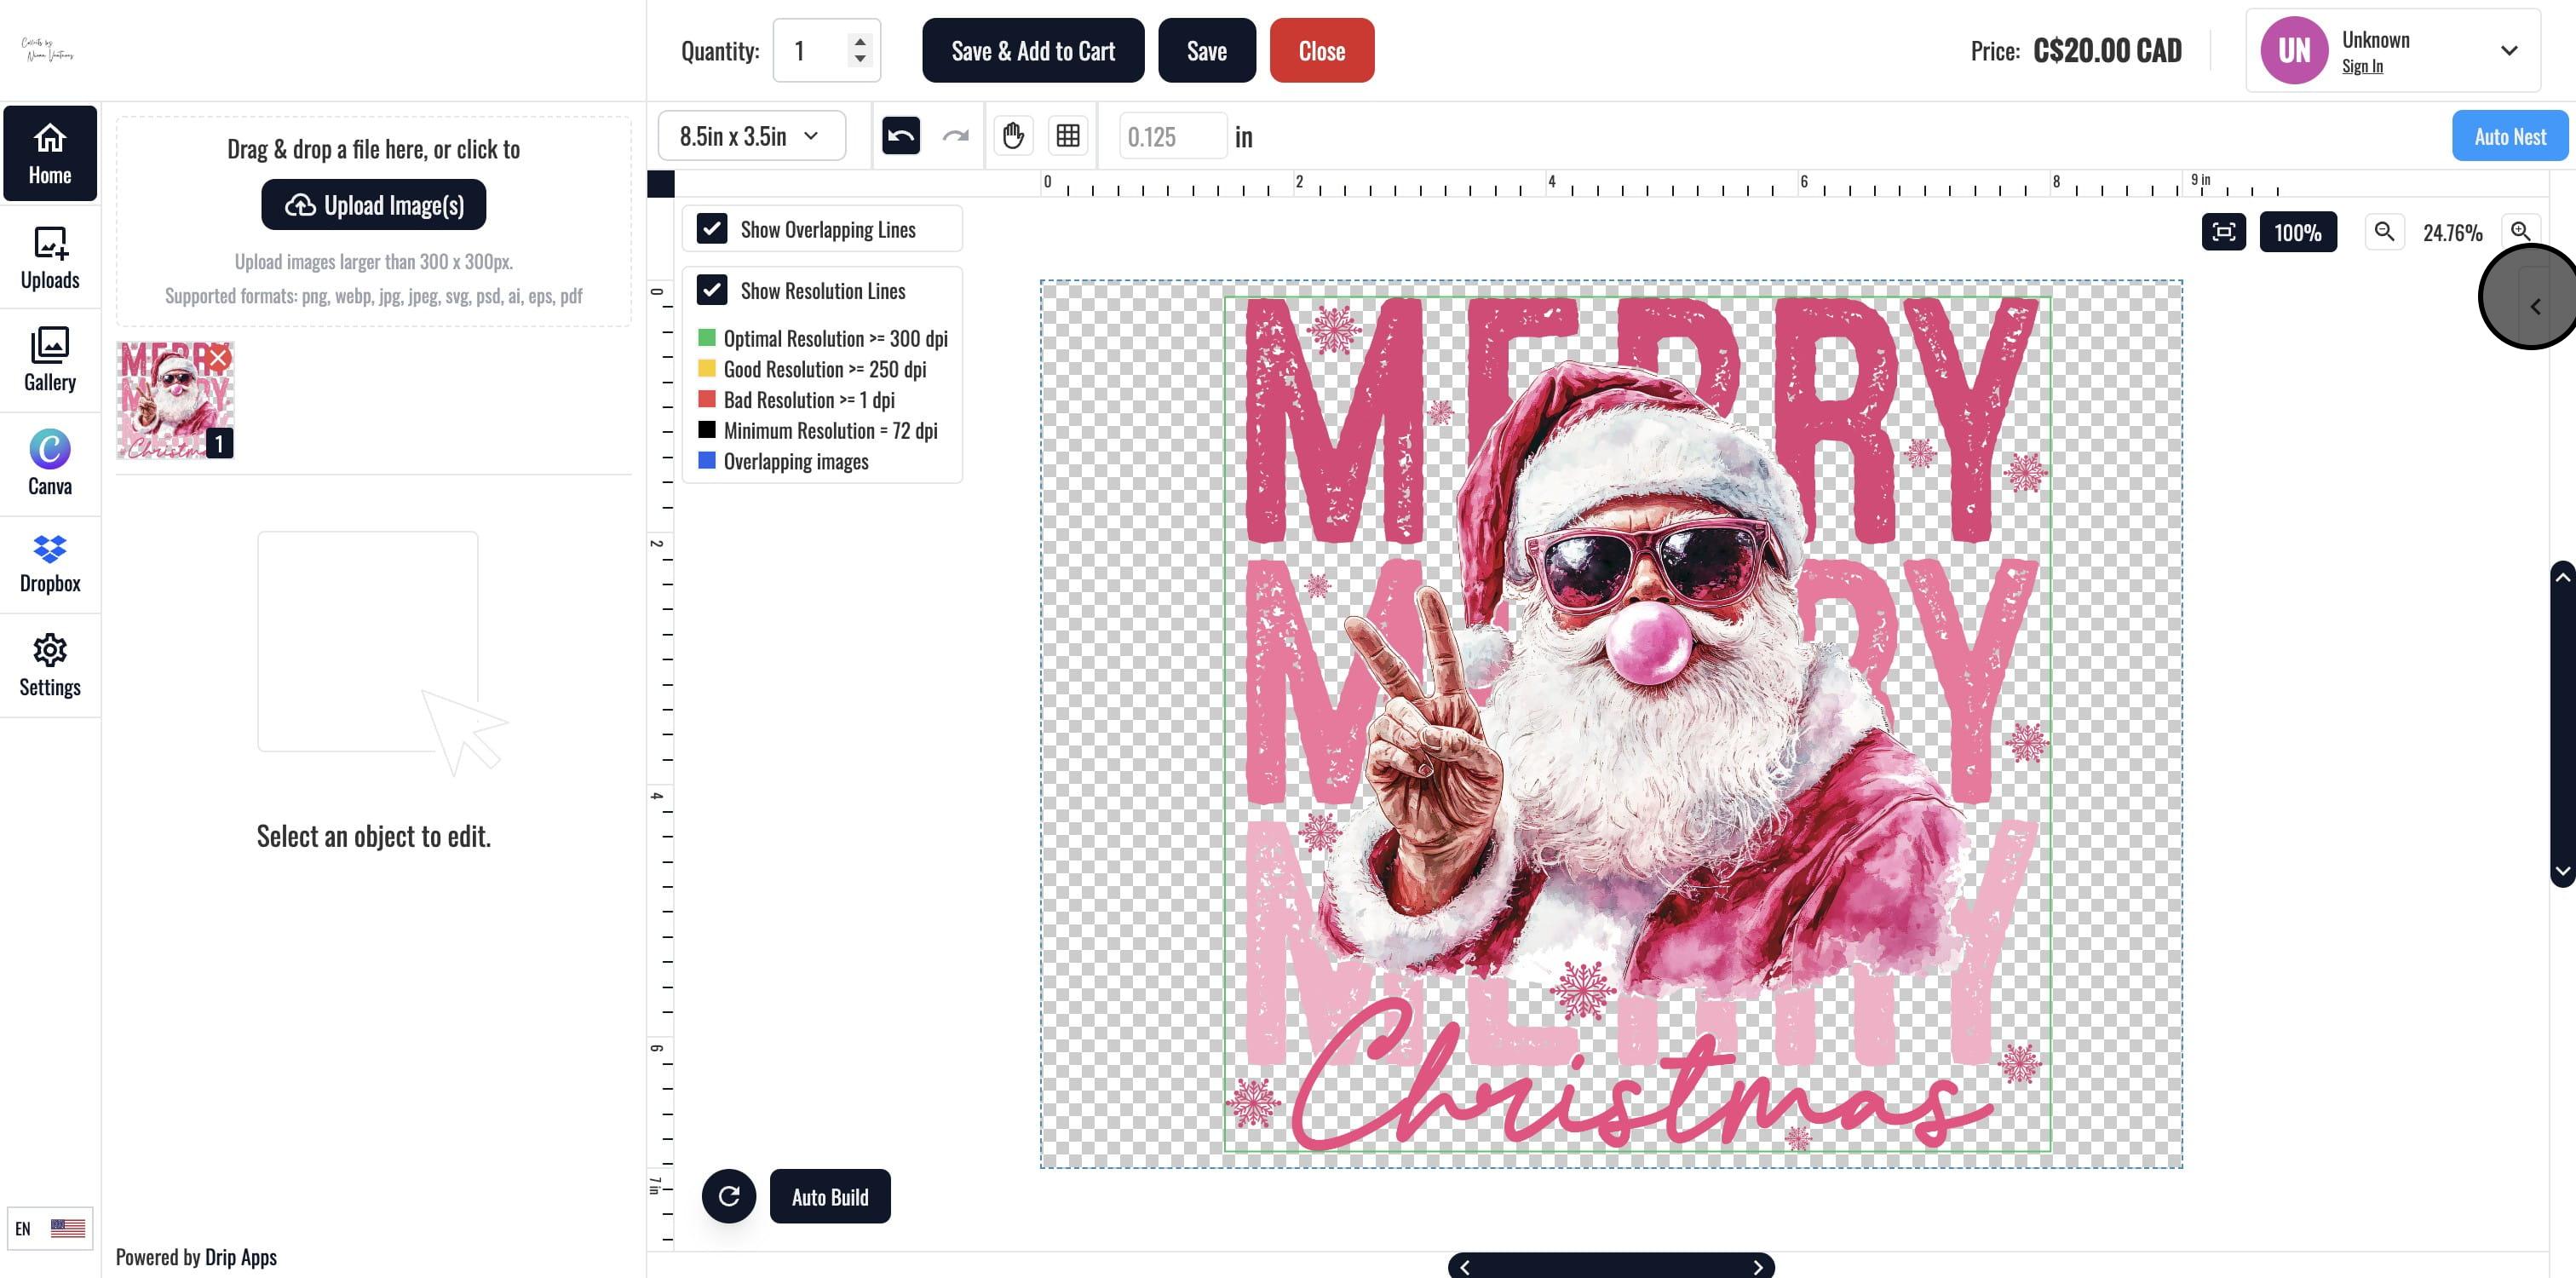
Task: Open the Gallery sidebar tab
Action: [x=50, y=359]
